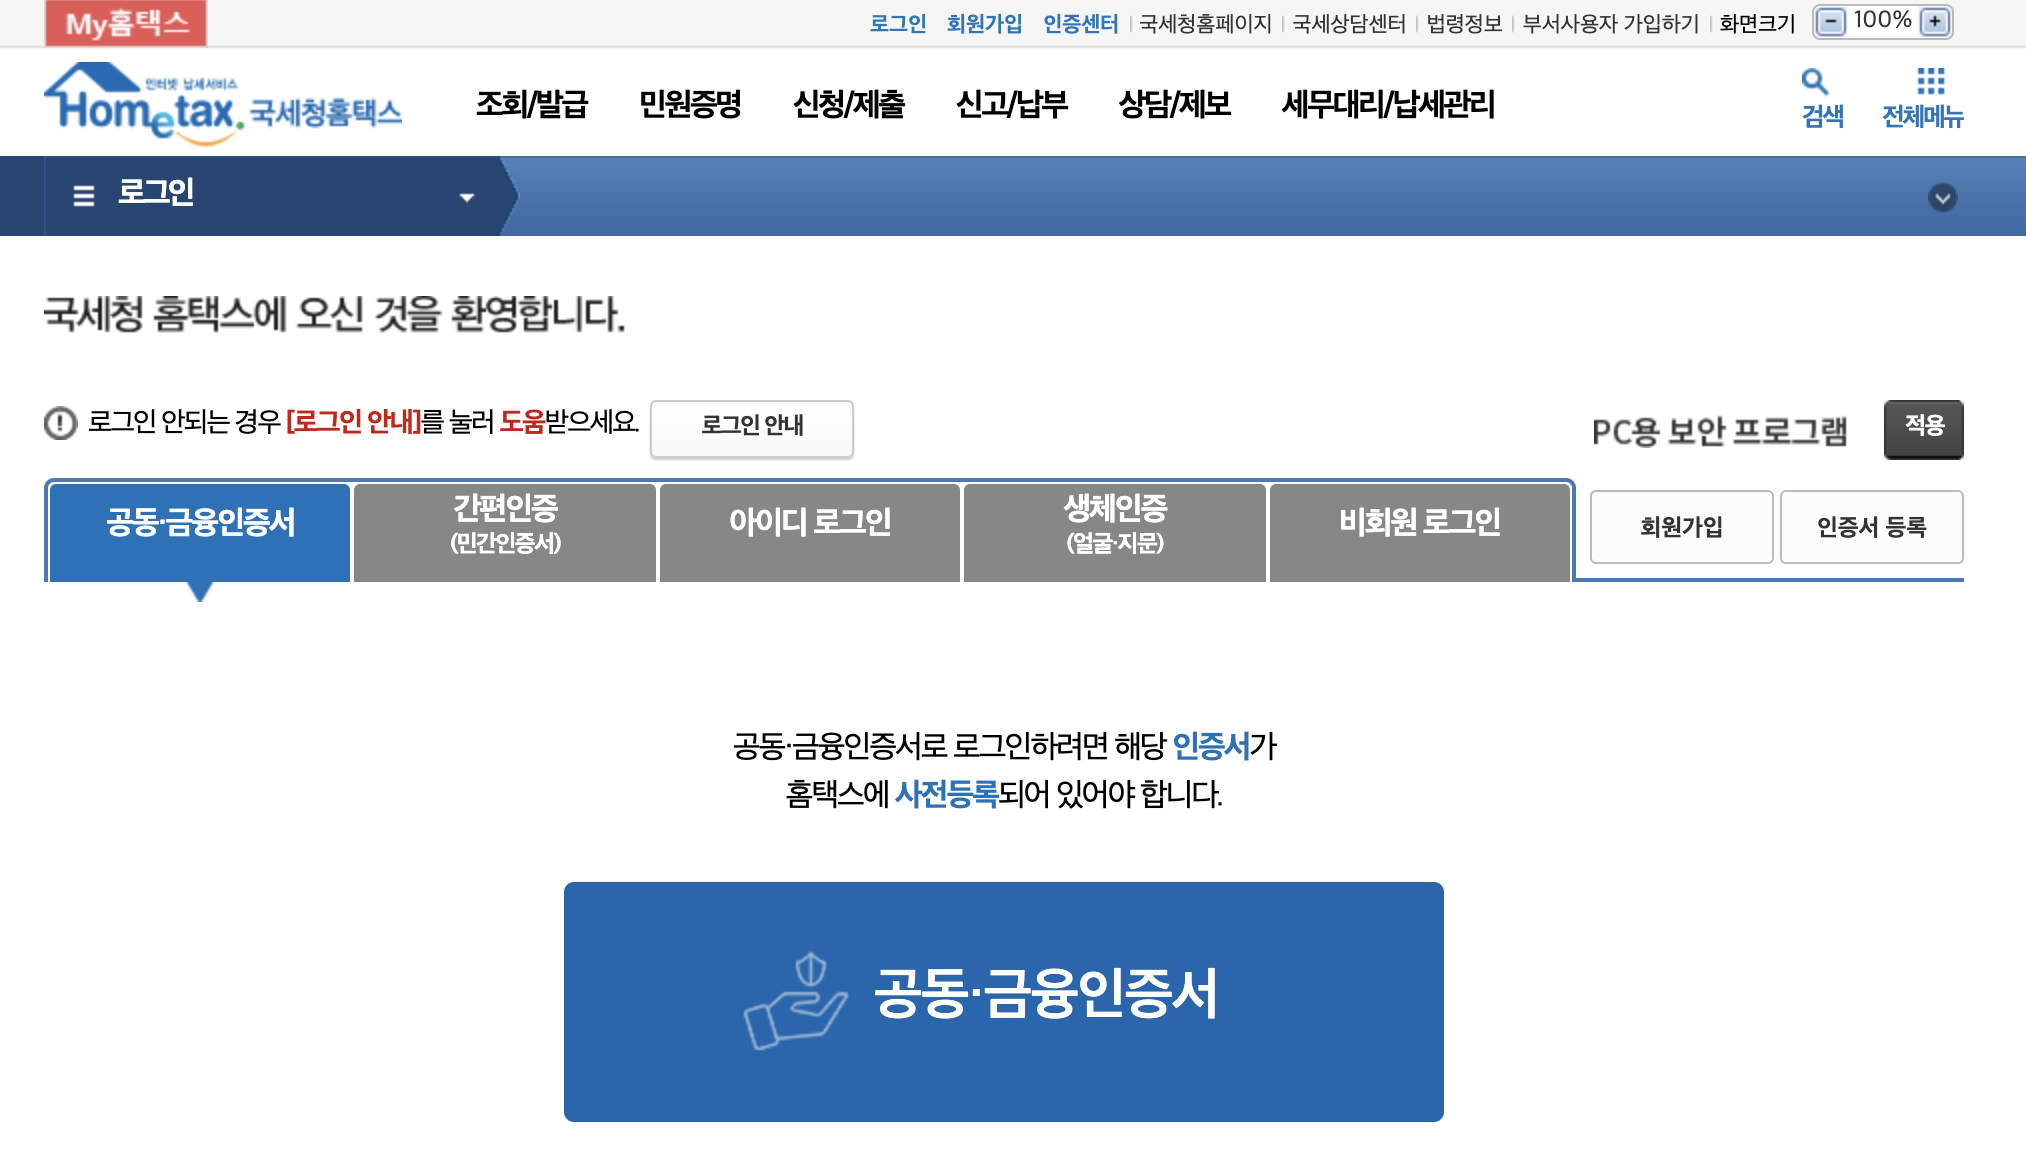Open 인증센터 link in top bar

tap(1080, 23)
